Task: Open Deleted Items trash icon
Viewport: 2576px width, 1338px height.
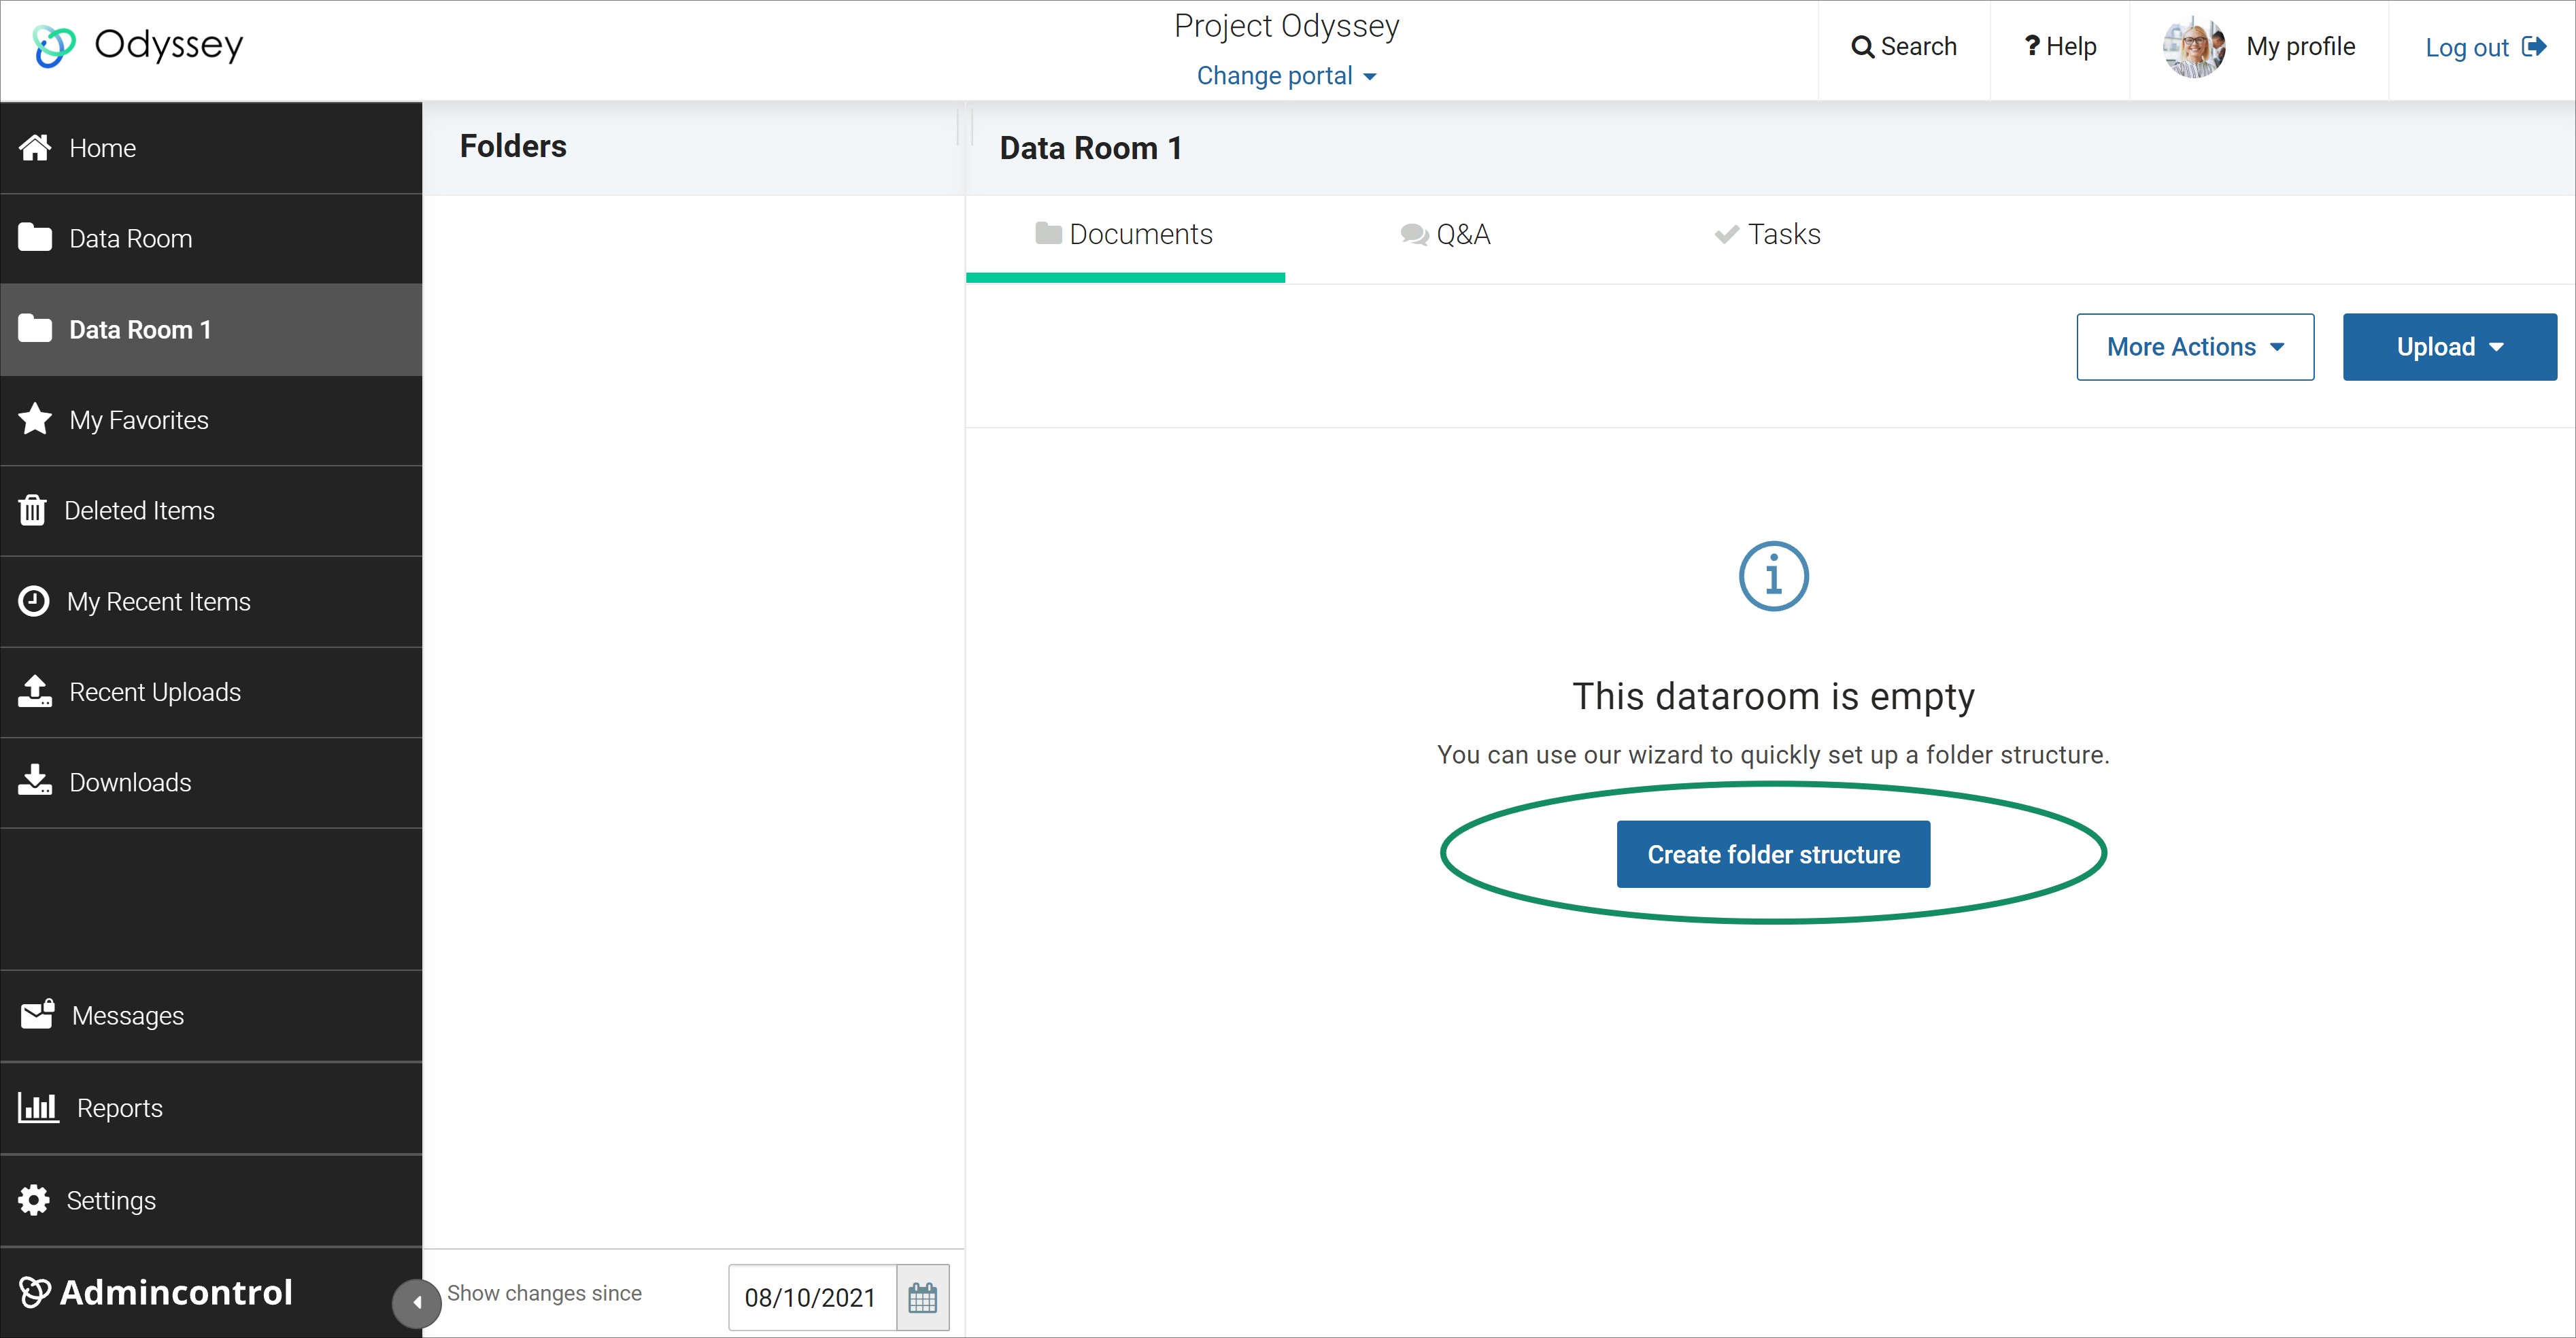Action: 32,510
